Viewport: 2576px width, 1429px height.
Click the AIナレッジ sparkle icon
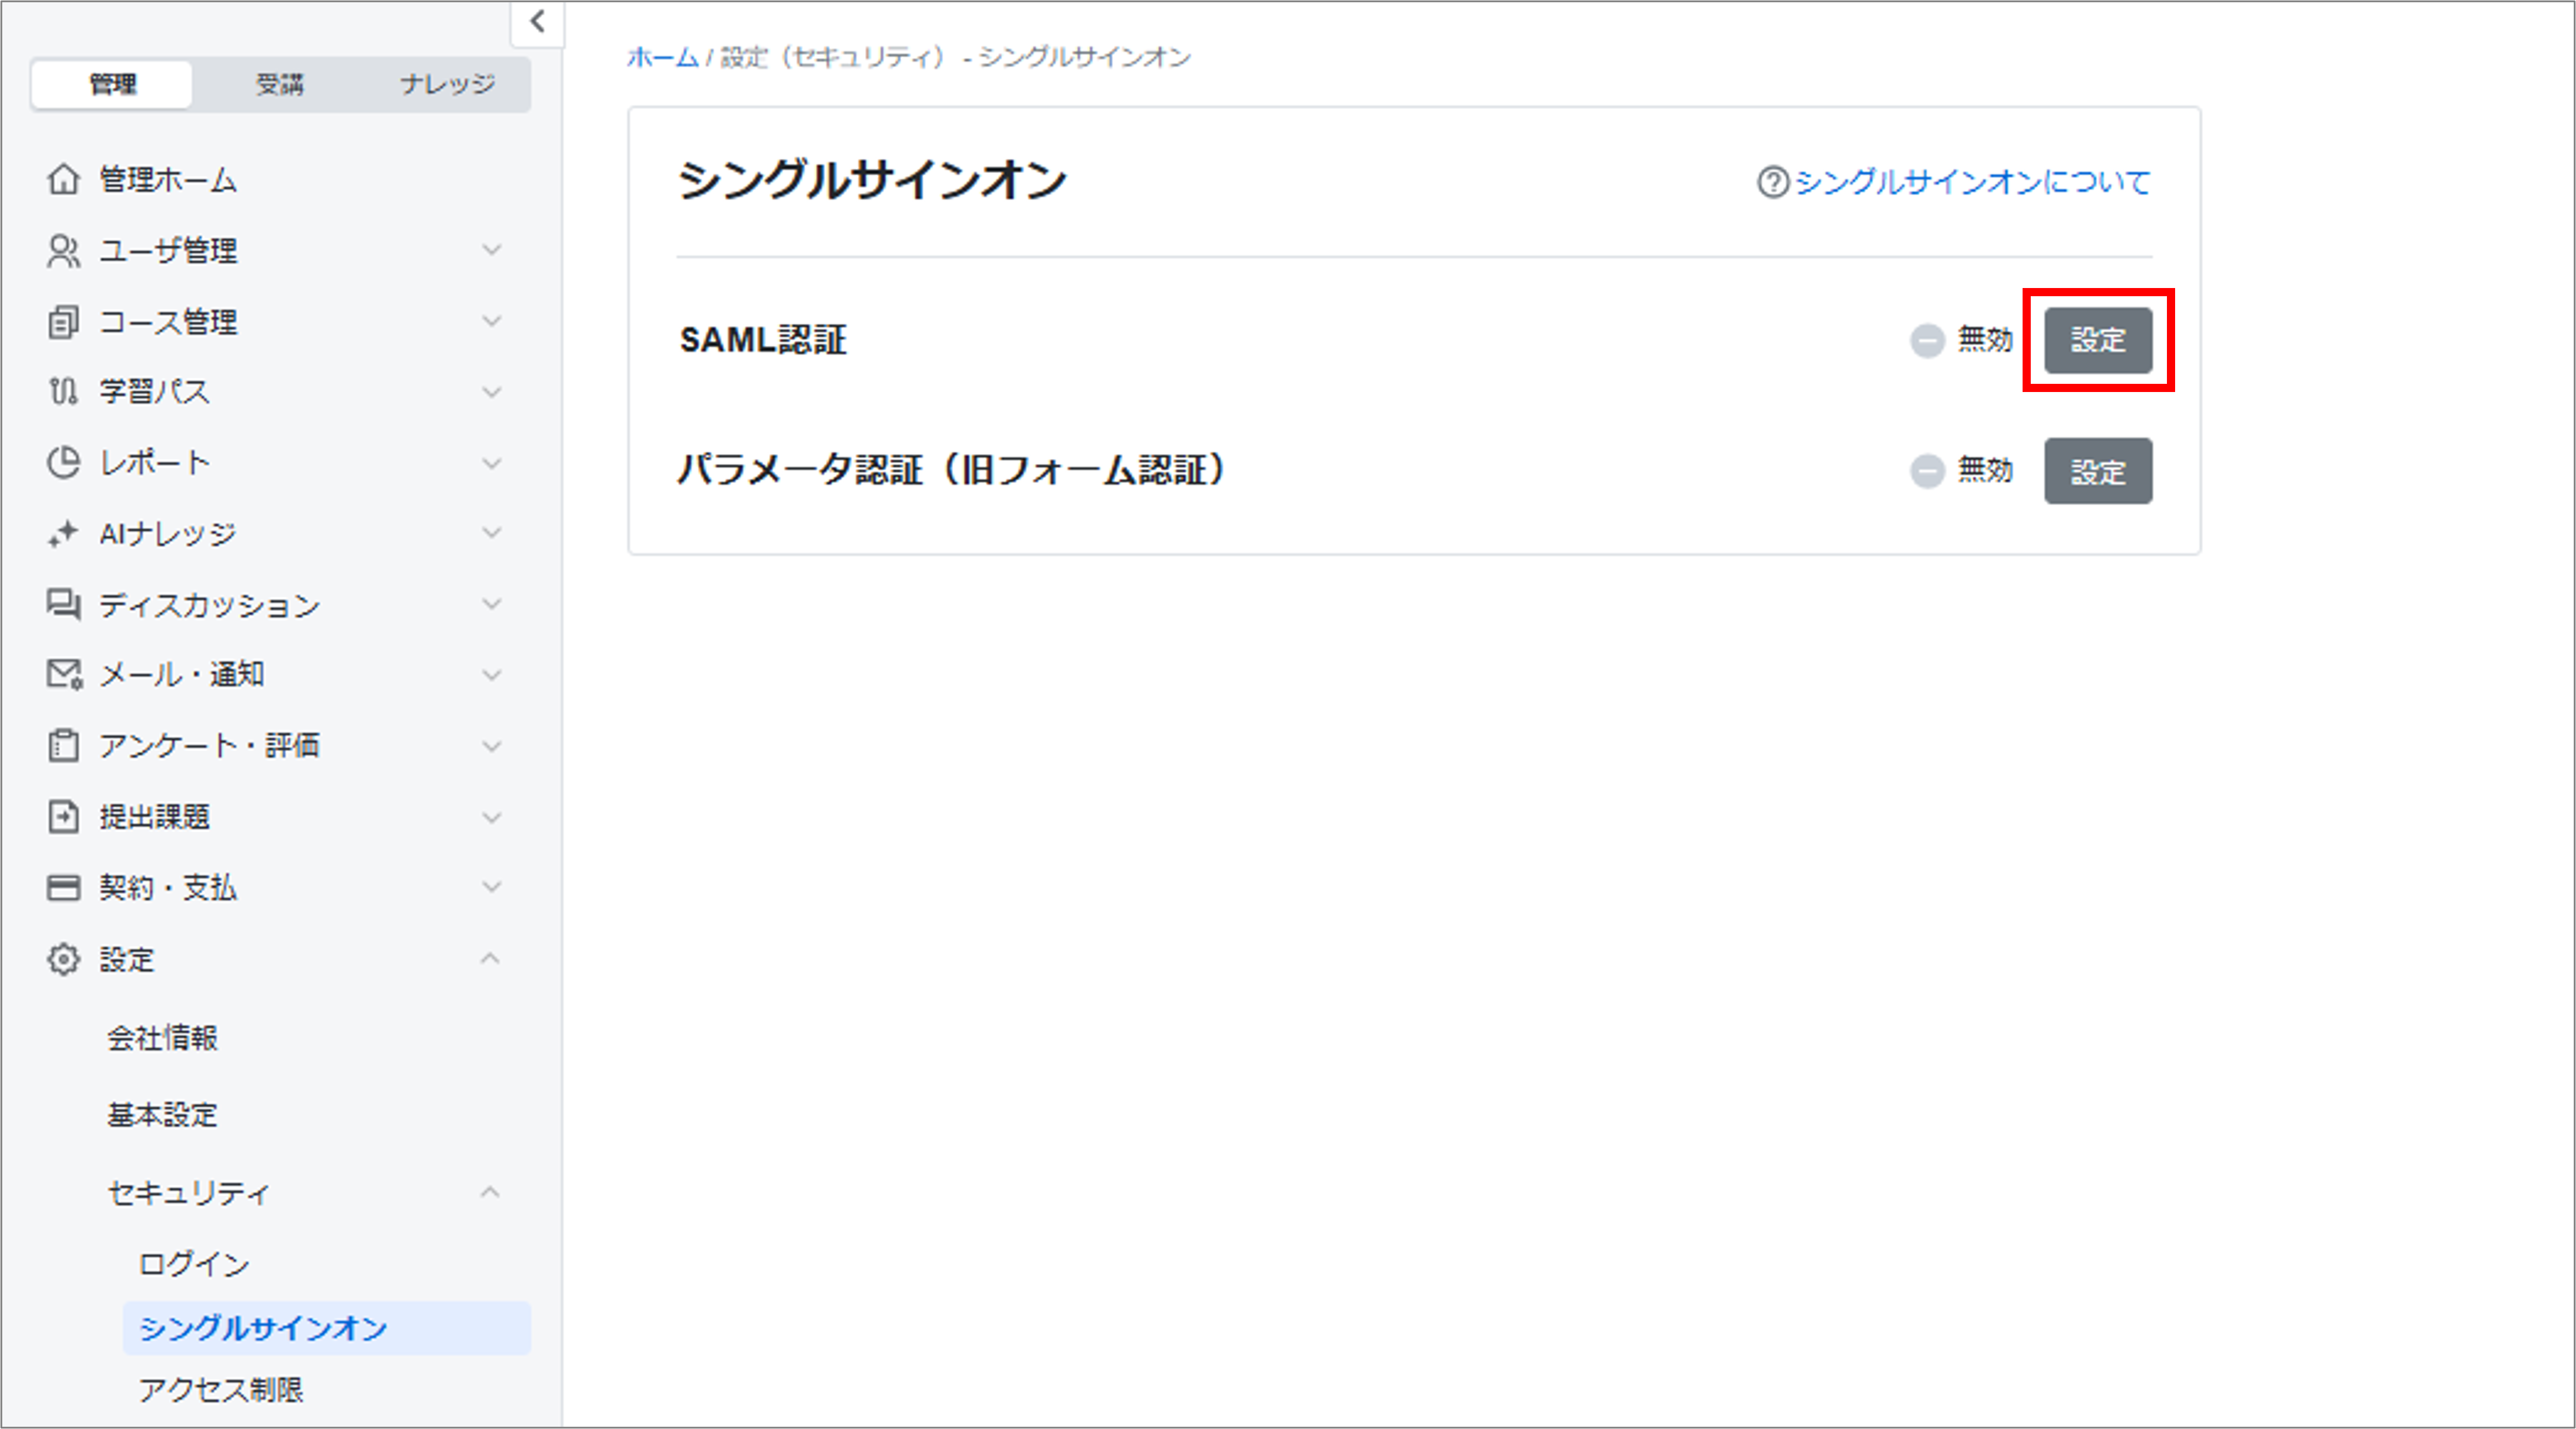[63, 533]
